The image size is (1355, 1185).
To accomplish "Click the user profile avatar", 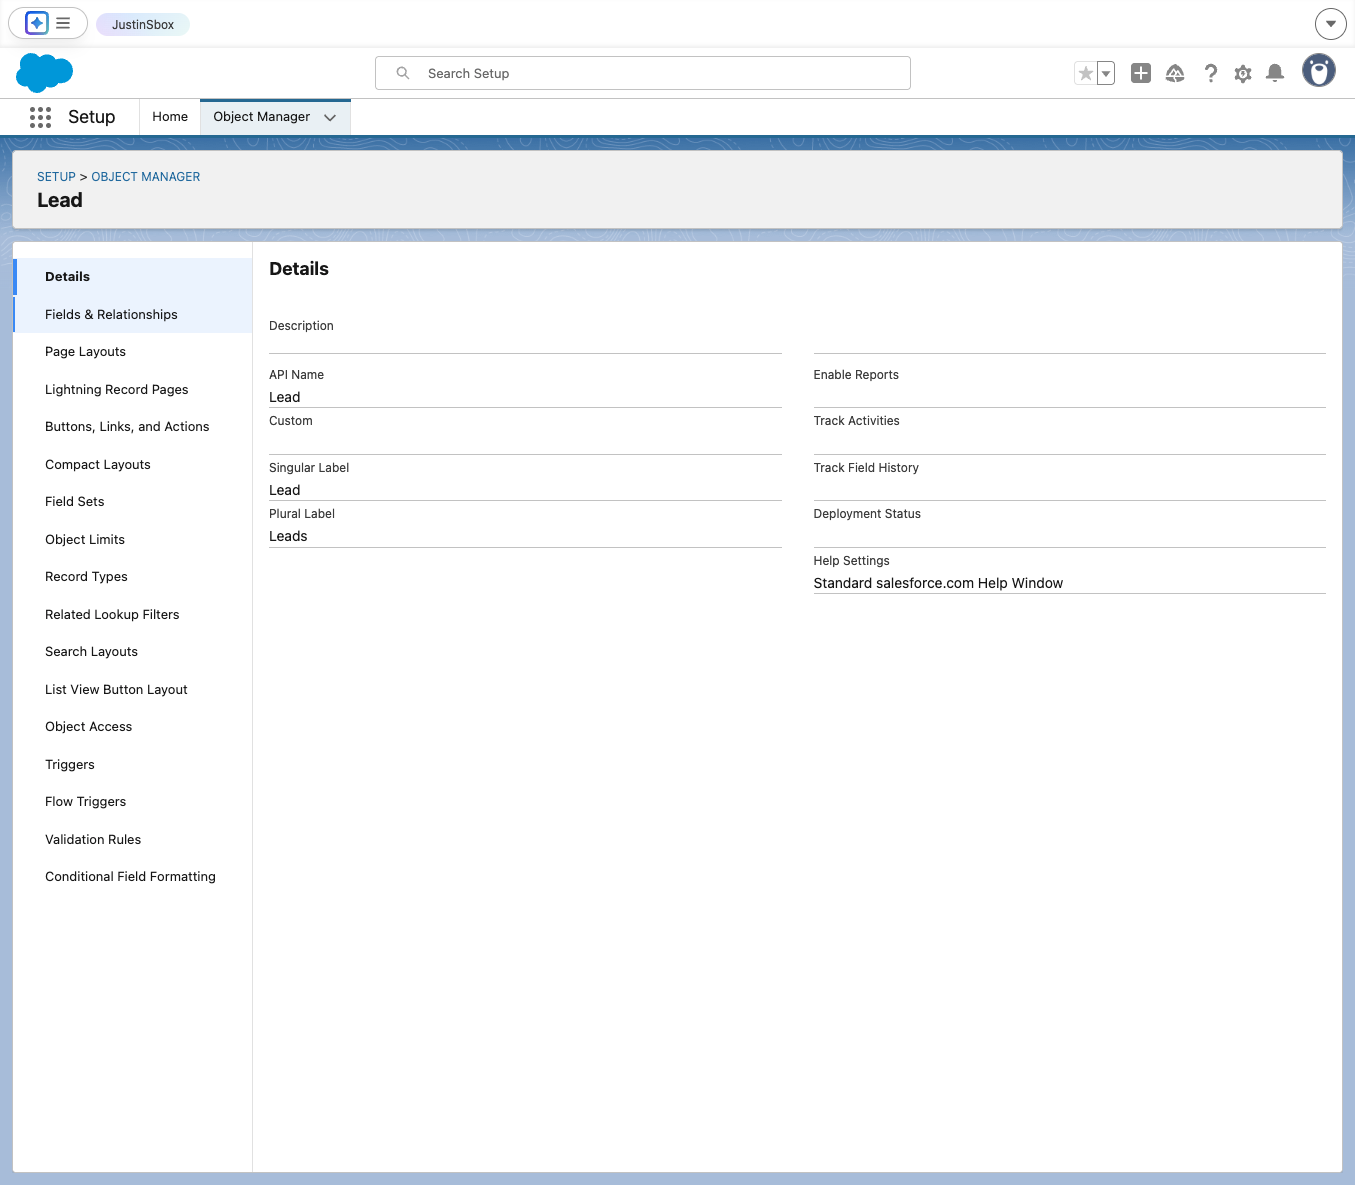I will (1319, 71).
